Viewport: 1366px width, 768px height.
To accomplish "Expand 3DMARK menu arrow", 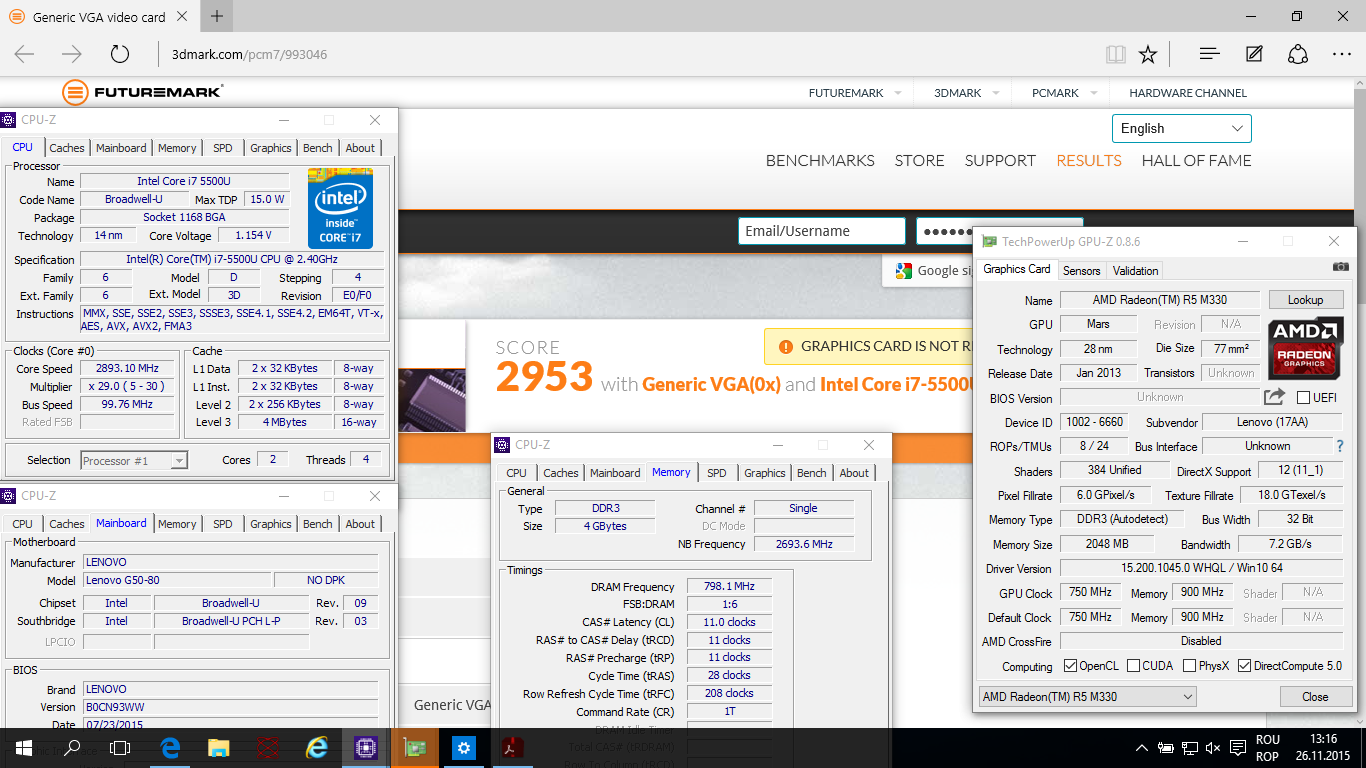I will click(x=995, y=93).
